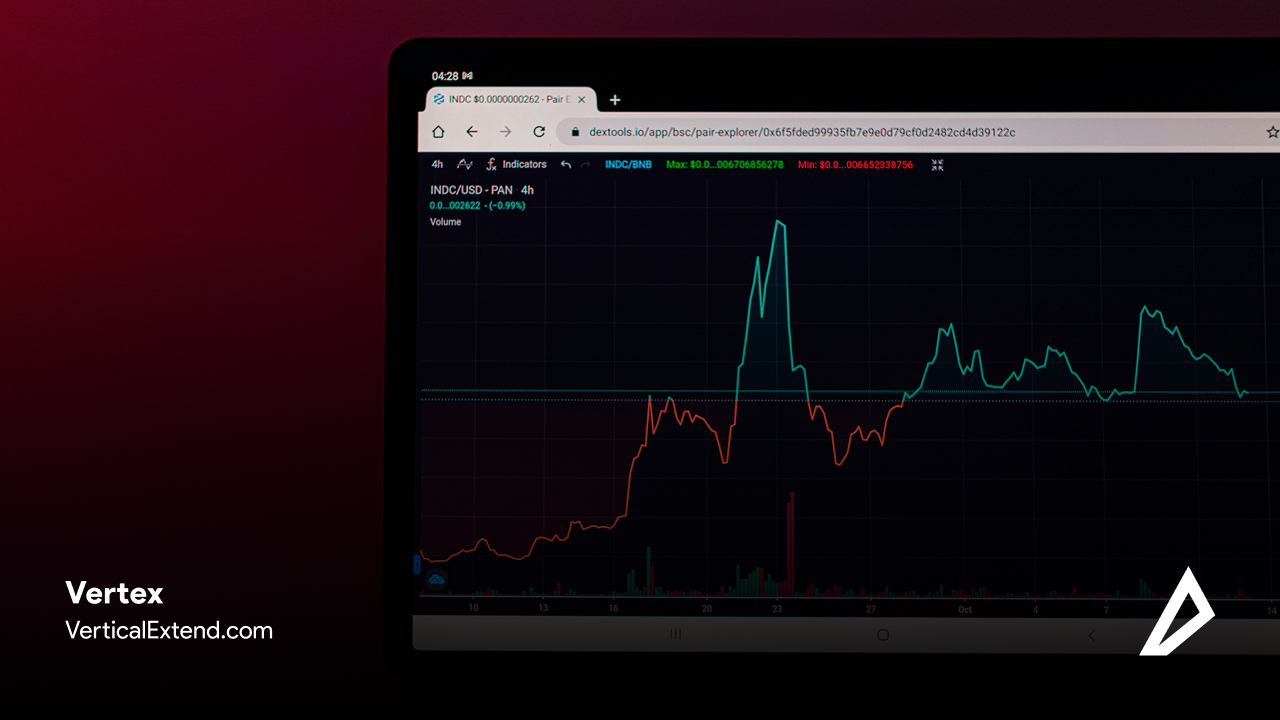Tap the Android home navigation button

point(882,635)
